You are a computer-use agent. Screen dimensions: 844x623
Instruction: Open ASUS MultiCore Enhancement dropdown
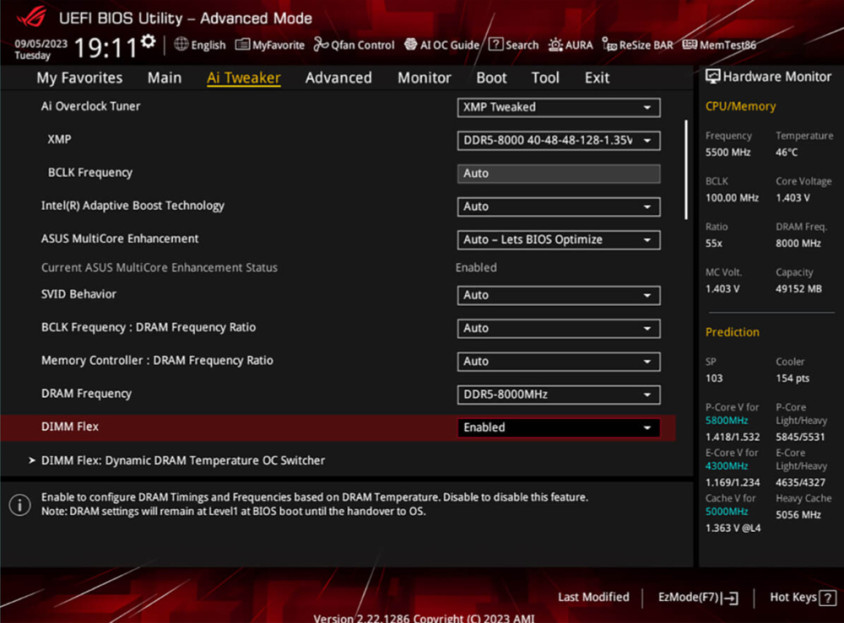pyautogui.click(x=559, y=240)
